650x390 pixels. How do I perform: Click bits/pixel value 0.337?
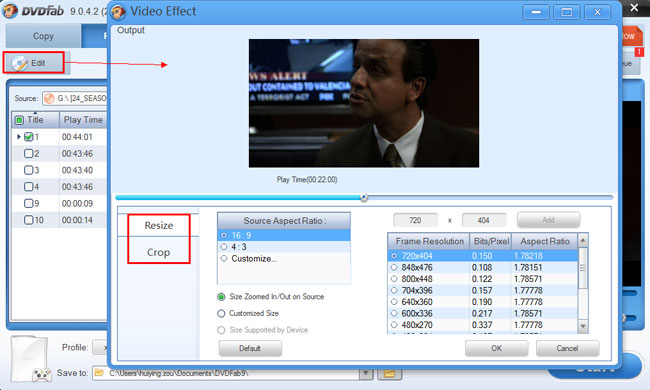482,325
